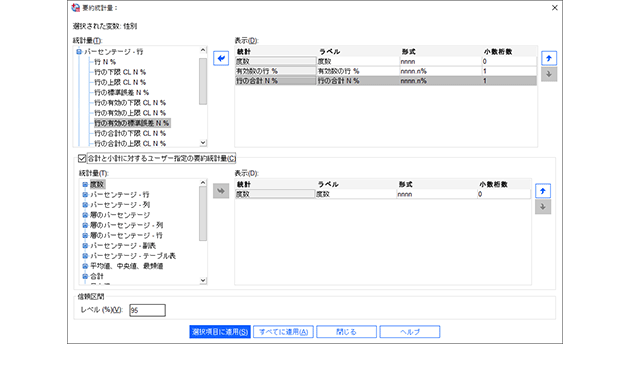Click the up scroll arrow in the custom totals tree scrollbar

(x=203, y=183)
